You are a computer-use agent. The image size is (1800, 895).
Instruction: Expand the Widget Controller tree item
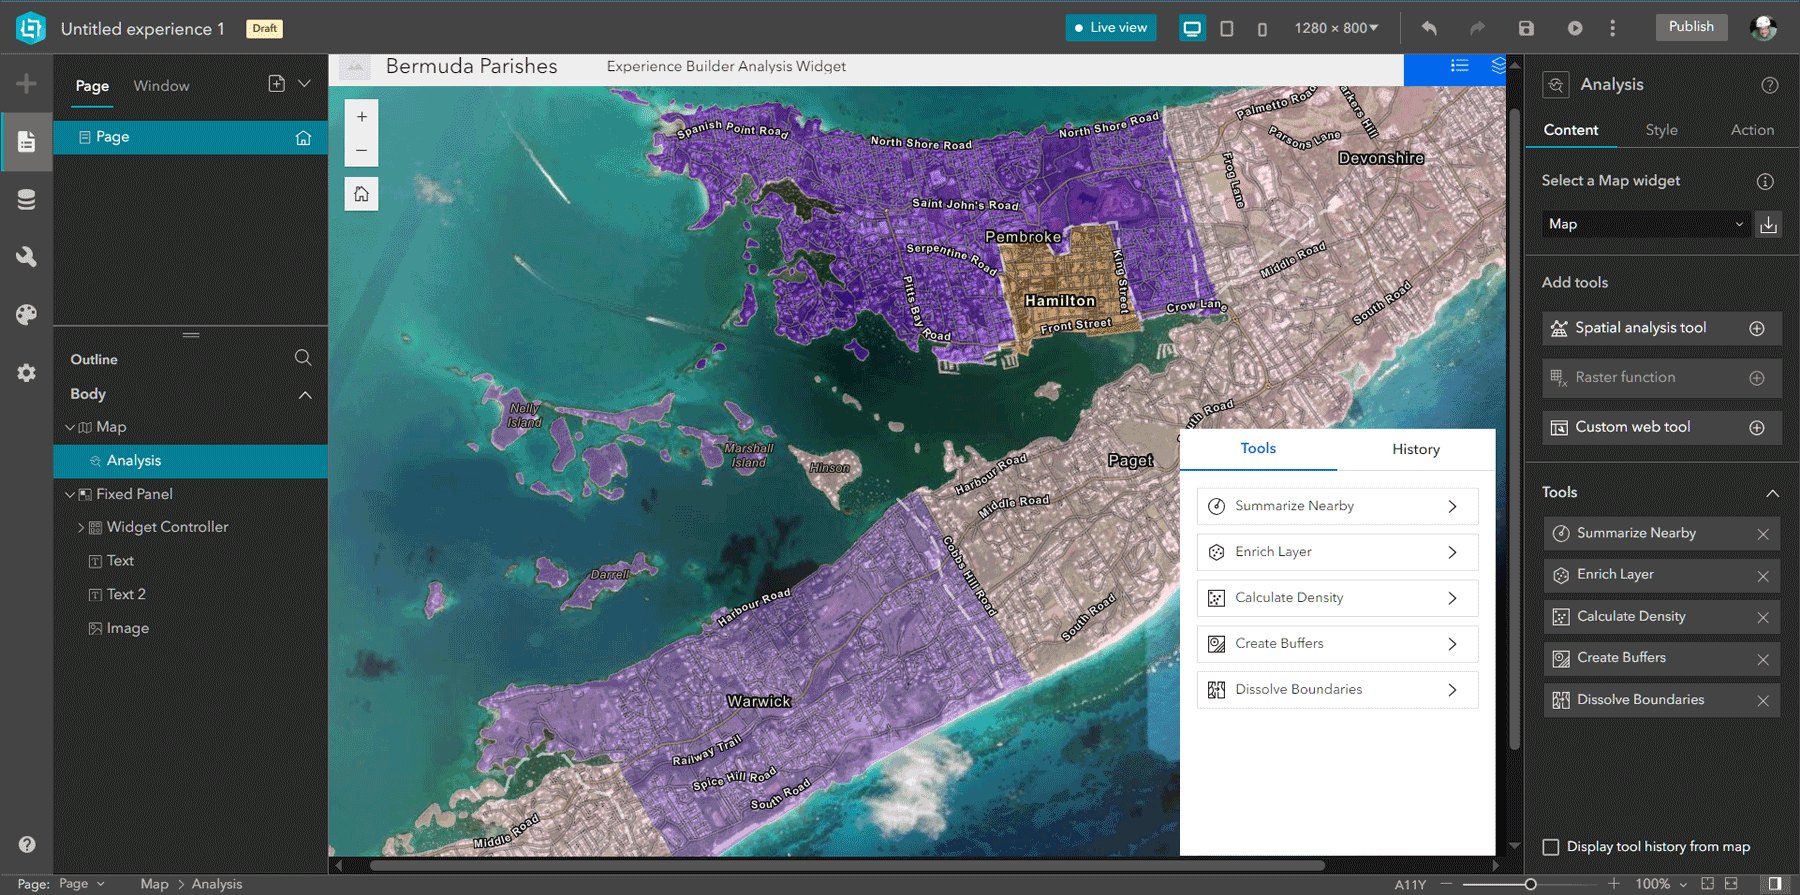pos(81,527)
